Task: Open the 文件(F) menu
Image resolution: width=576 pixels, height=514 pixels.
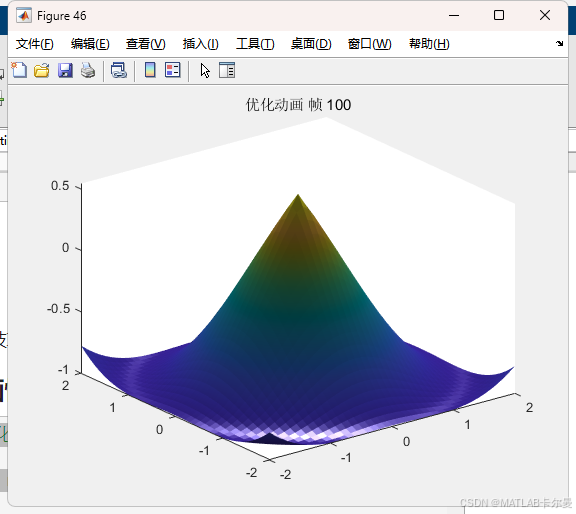Action: pos(35,44)
